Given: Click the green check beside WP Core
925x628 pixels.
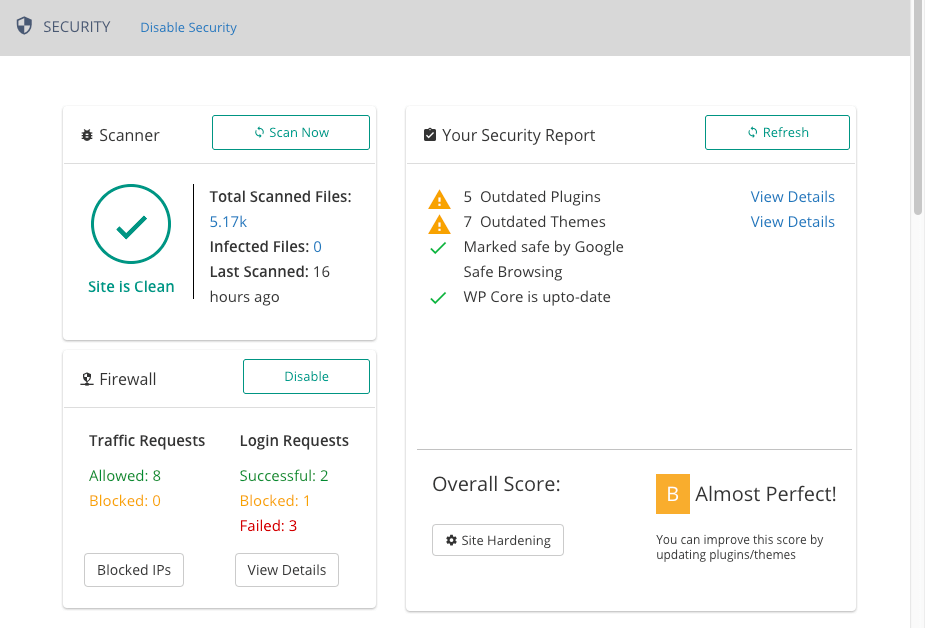Looking at the screenshot, I should 438,298.
